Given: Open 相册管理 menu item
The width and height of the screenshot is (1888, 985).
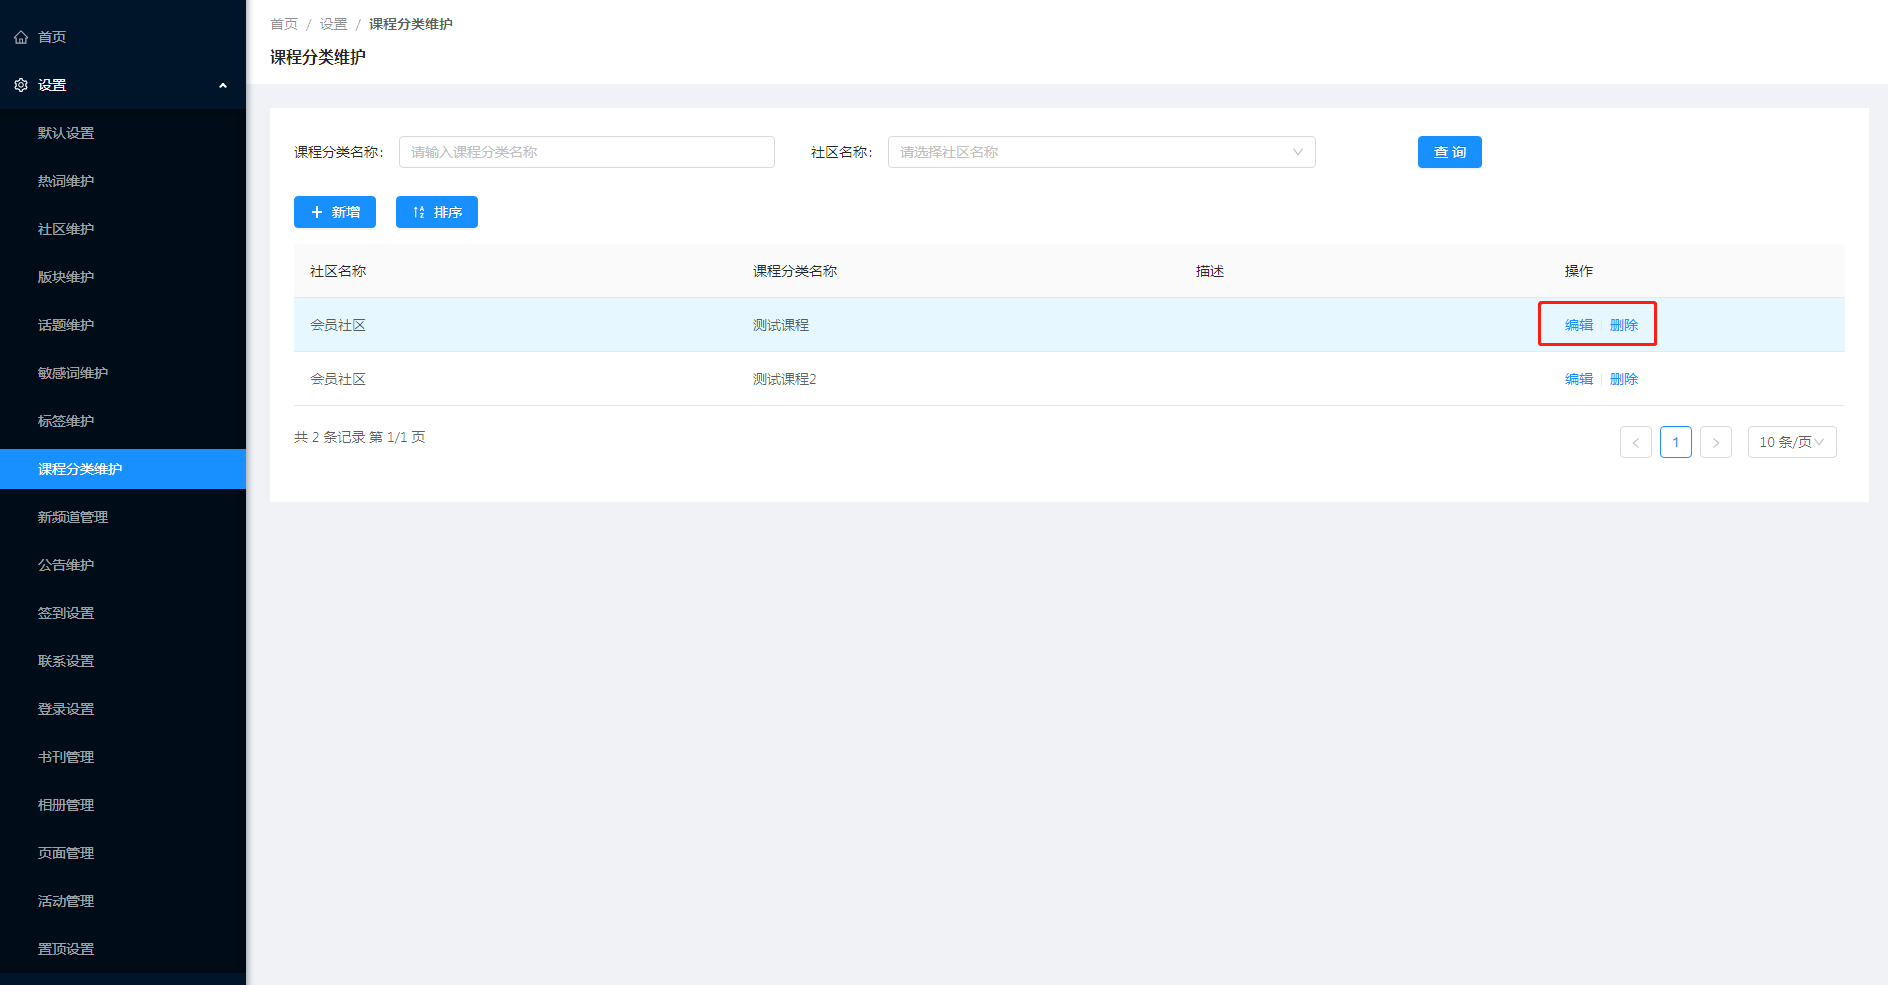Looking at the screenshot, I should coord(66,805).
